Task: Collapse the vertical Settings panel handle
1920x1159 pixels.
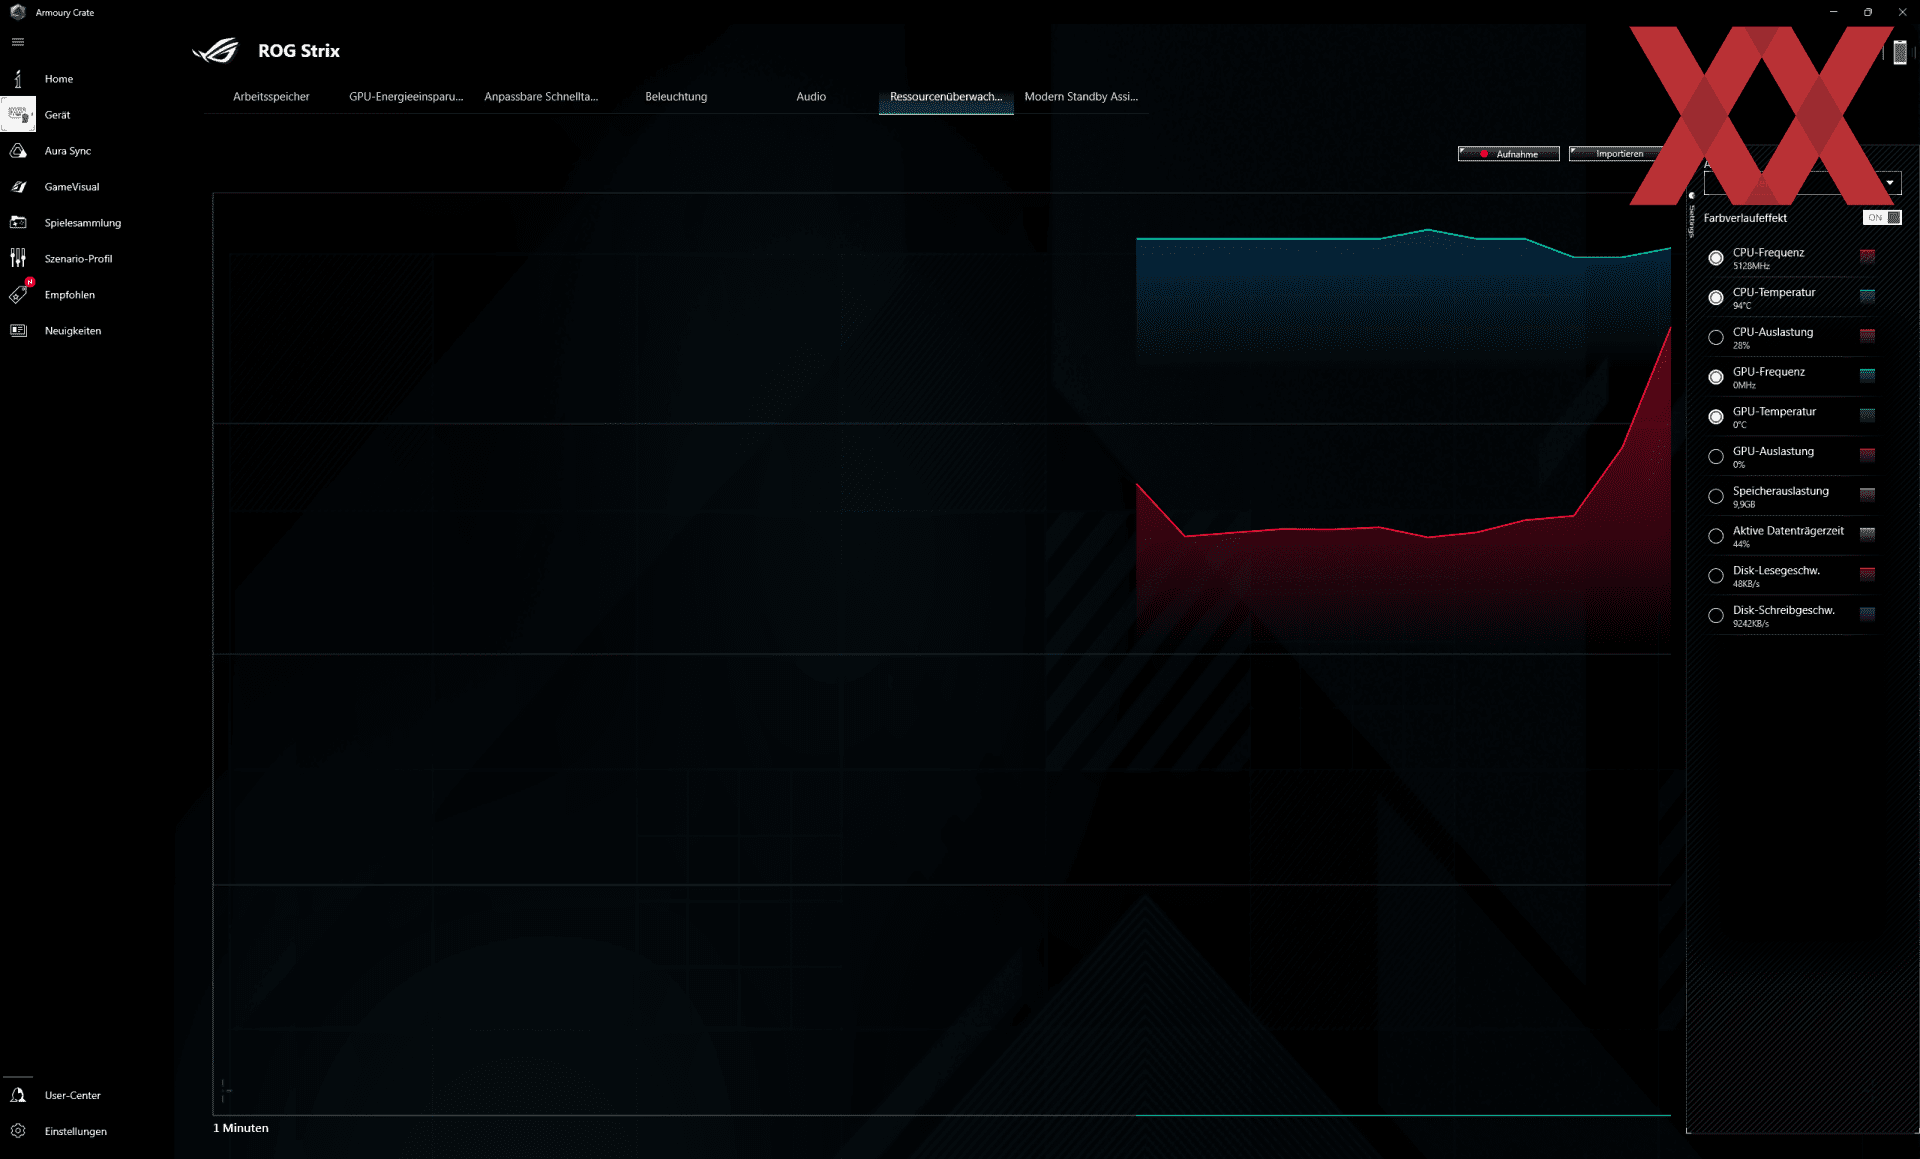Action: pyautogui.click(x=1692, y=216)
